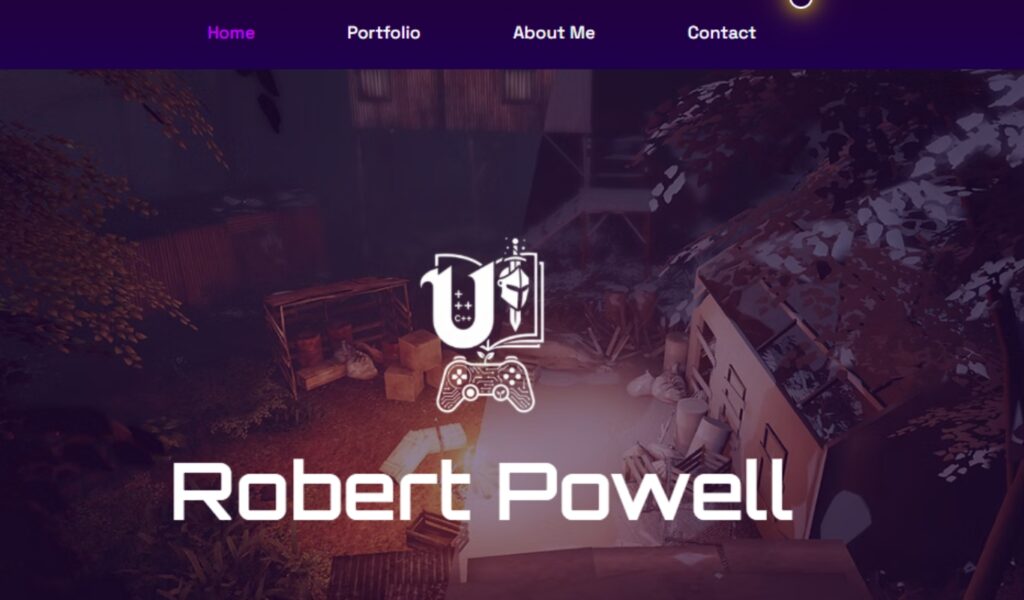
Task: Click the corrugated building at top of the background
Action: [451, 98]
